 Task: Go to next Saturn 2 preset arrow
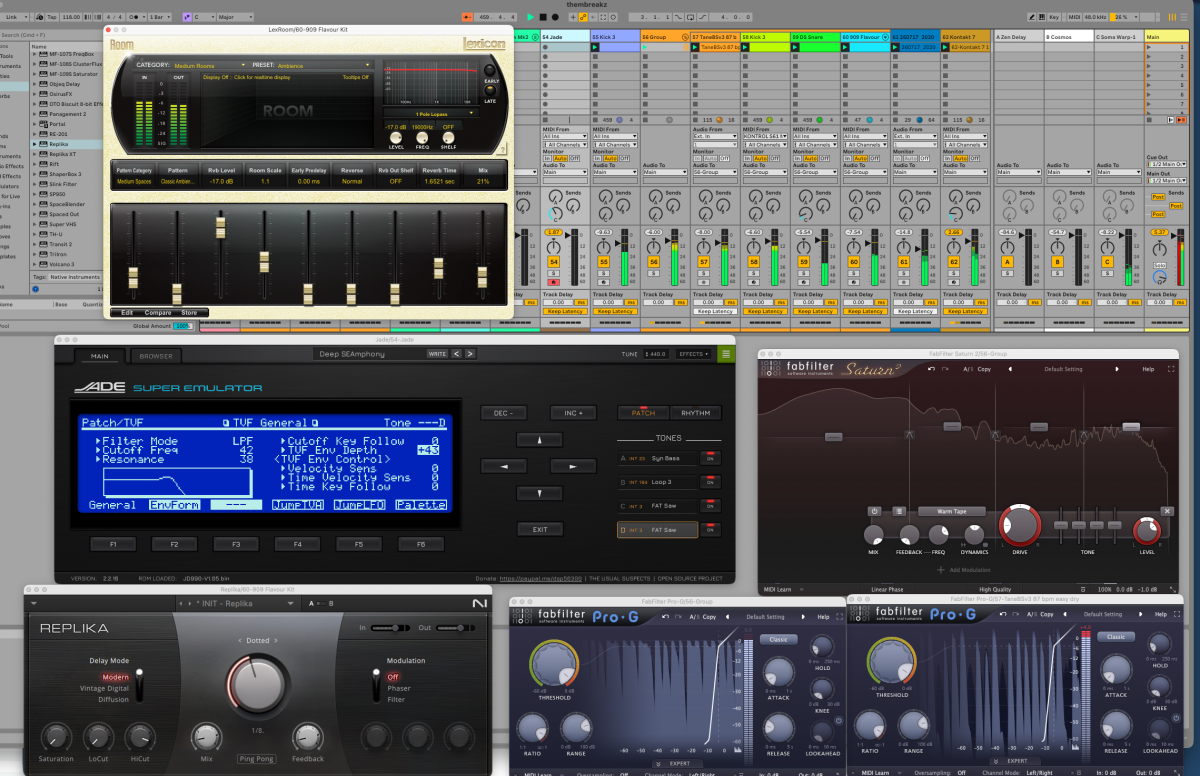point(1118,368)
